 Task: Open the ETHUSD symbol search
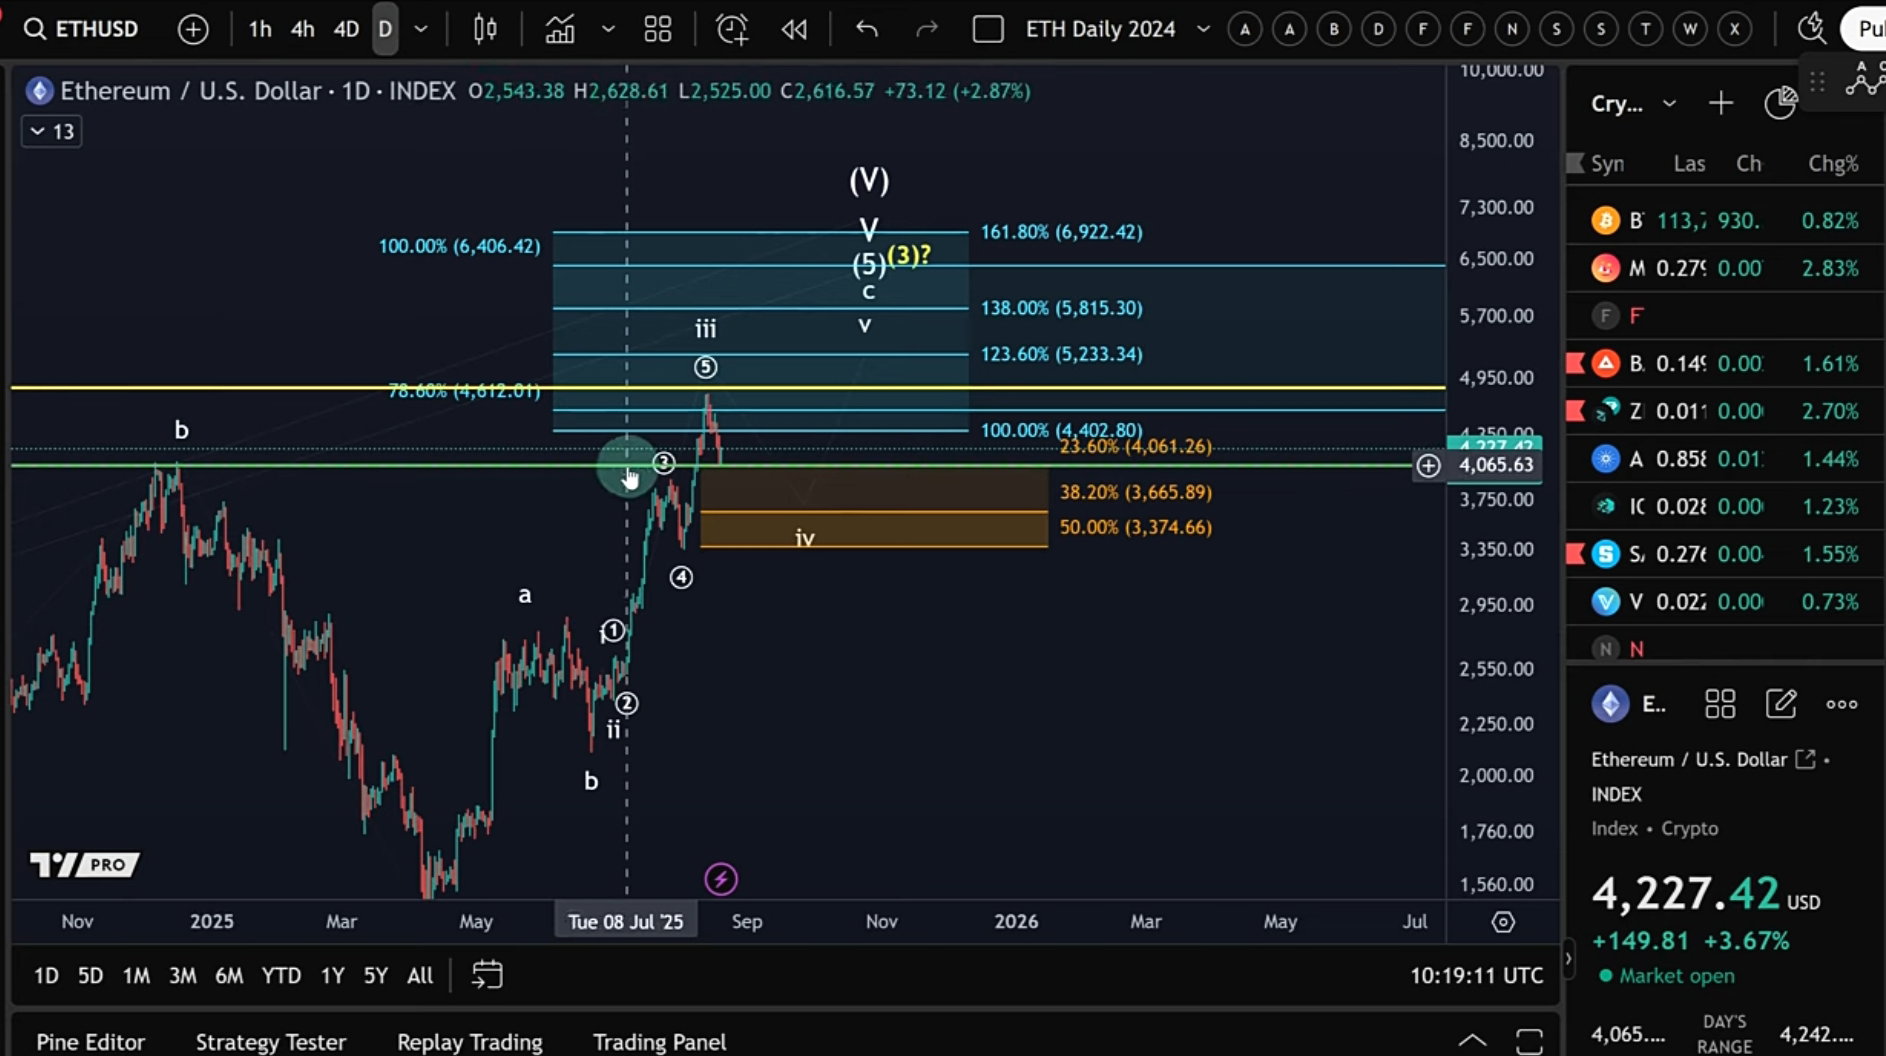82,29
